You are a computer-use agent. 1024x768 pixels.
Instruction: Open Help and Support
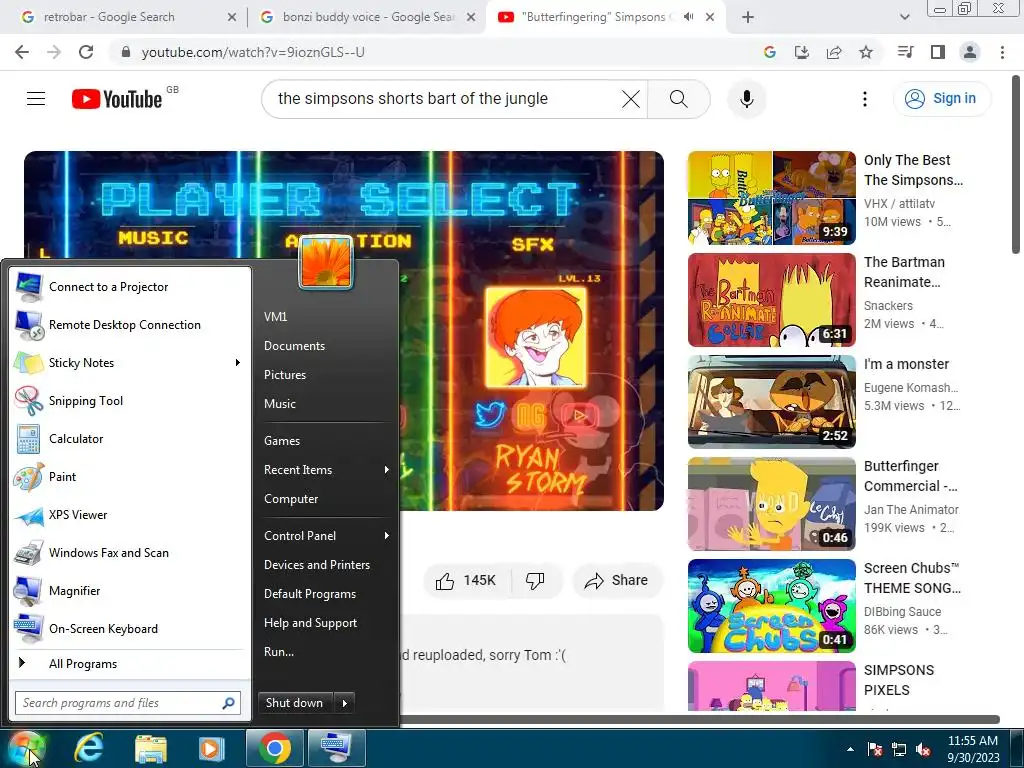[x=310, y=623]
